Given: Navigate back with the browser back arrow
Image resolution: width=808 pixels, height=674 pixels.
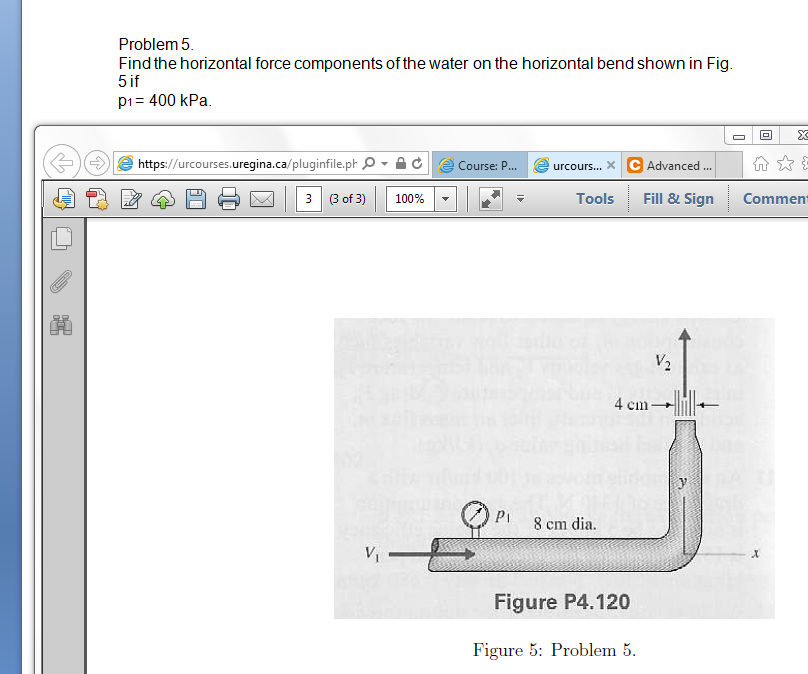Looking at the screenshot, I should (62, 162).
